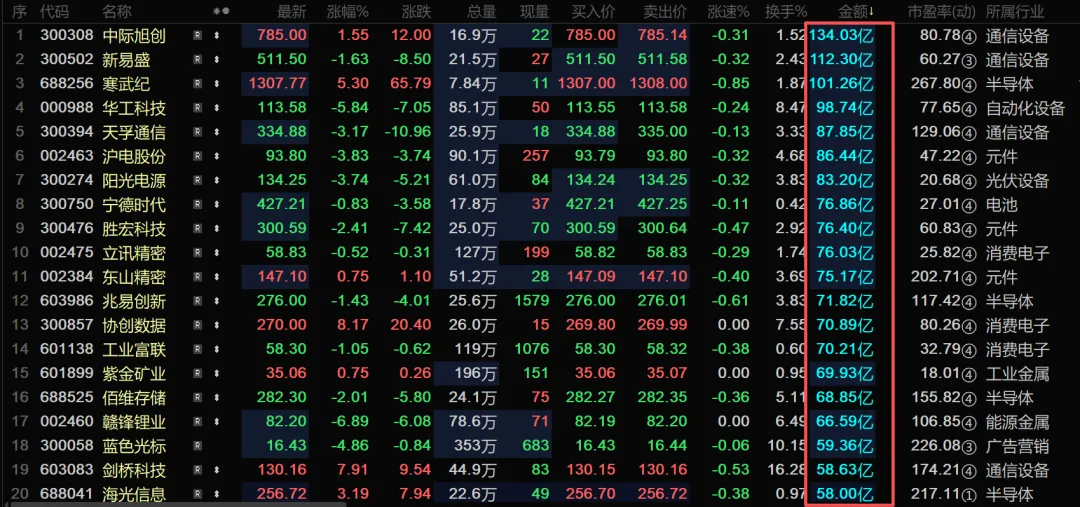The height and width of the screenshot is (507, 1080).
Task: Click current volume 1579 in 兆易创新 row
Action: coord(532,301)
